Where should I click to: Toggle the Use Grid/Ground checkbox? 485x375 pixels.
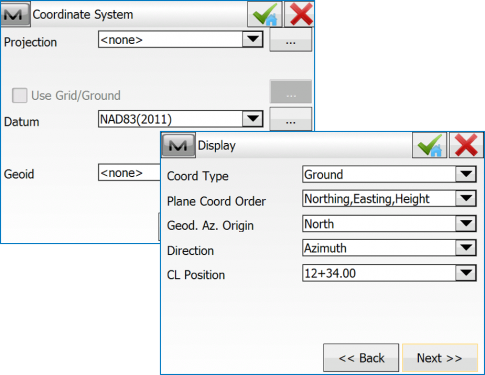(x=20, y=95)
